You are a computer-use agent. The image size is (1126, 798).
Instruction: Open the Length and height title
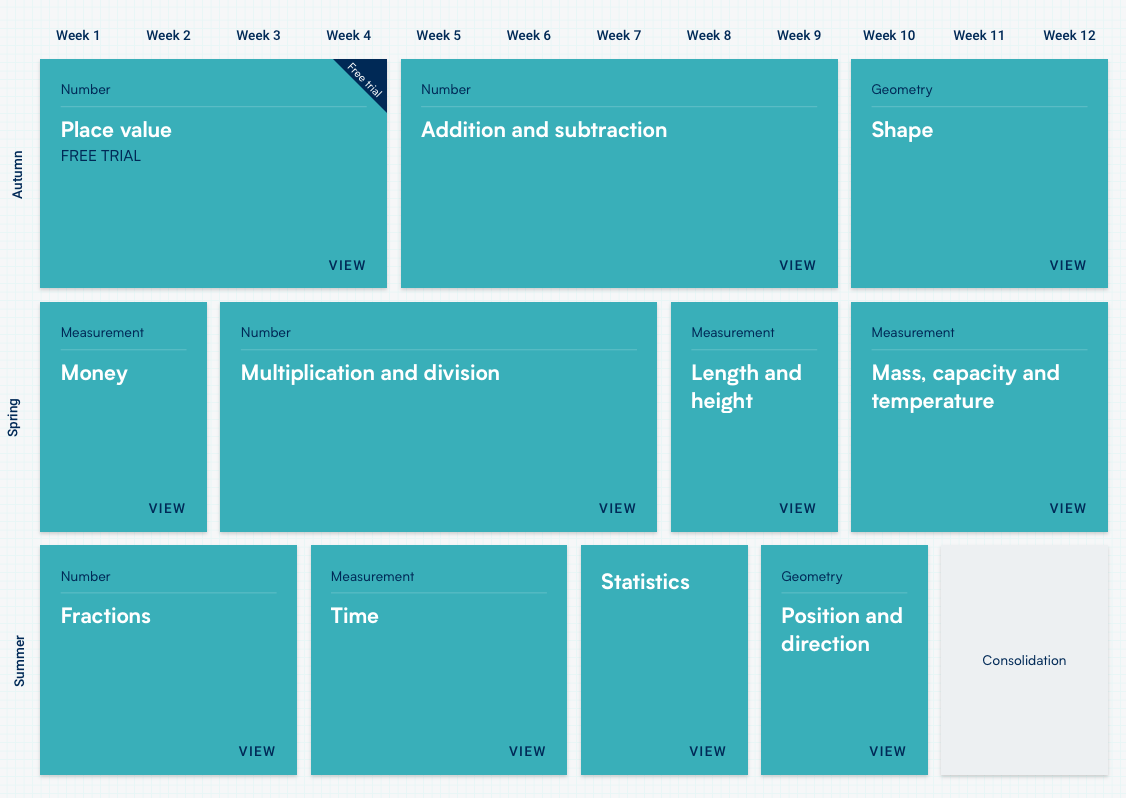pos(746,387)
